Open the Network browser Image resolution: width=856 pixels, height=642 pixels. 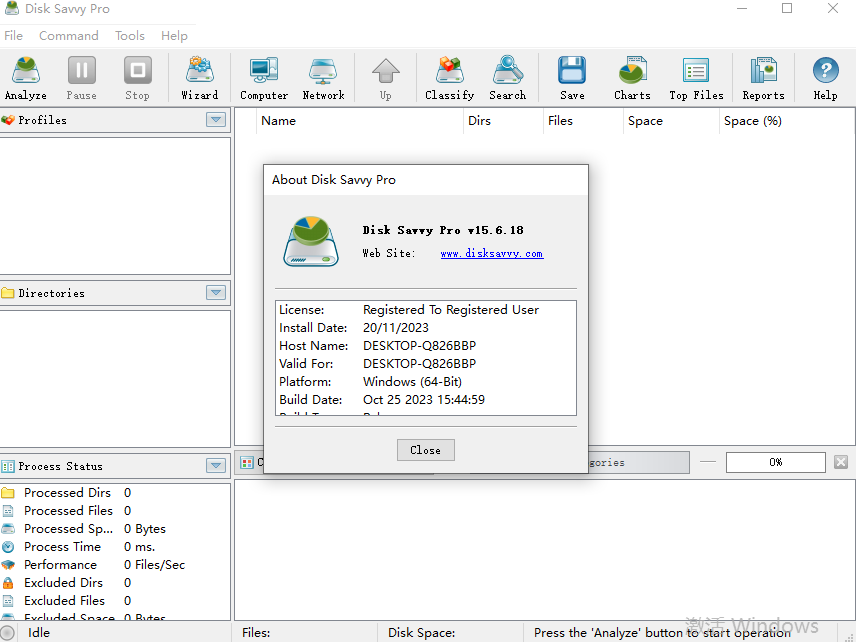coord(323,78)
